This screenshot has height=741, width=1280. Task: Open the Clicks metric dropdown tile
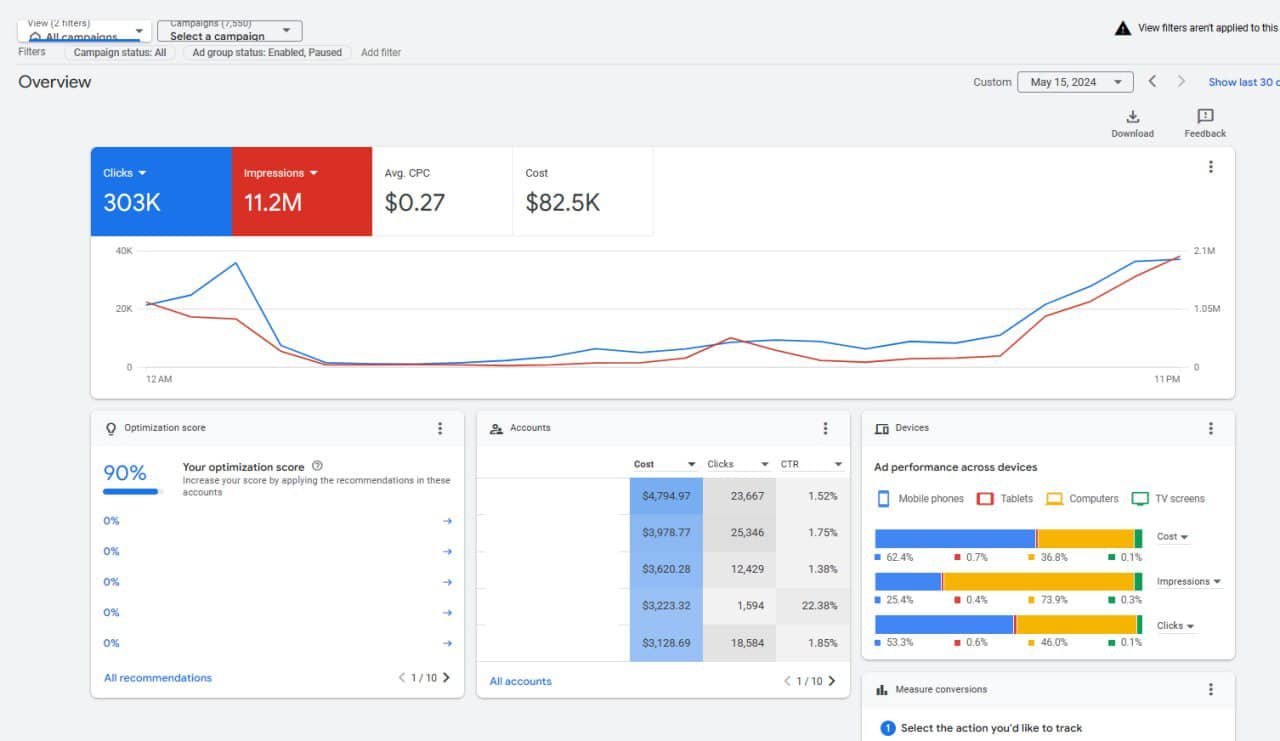tap(161, 191)
